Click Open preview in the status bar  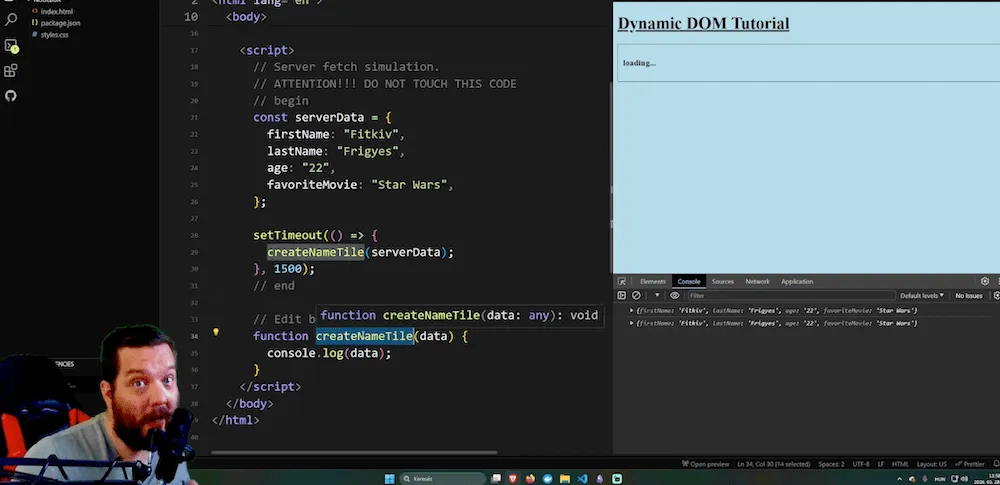(x=705, y=464)
